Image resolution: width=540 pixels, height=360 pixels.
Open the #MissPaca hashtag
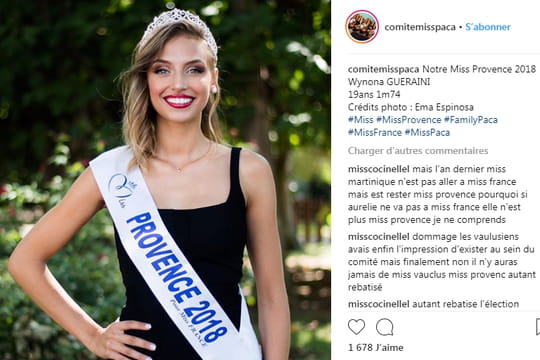click(x=427, y=133)
